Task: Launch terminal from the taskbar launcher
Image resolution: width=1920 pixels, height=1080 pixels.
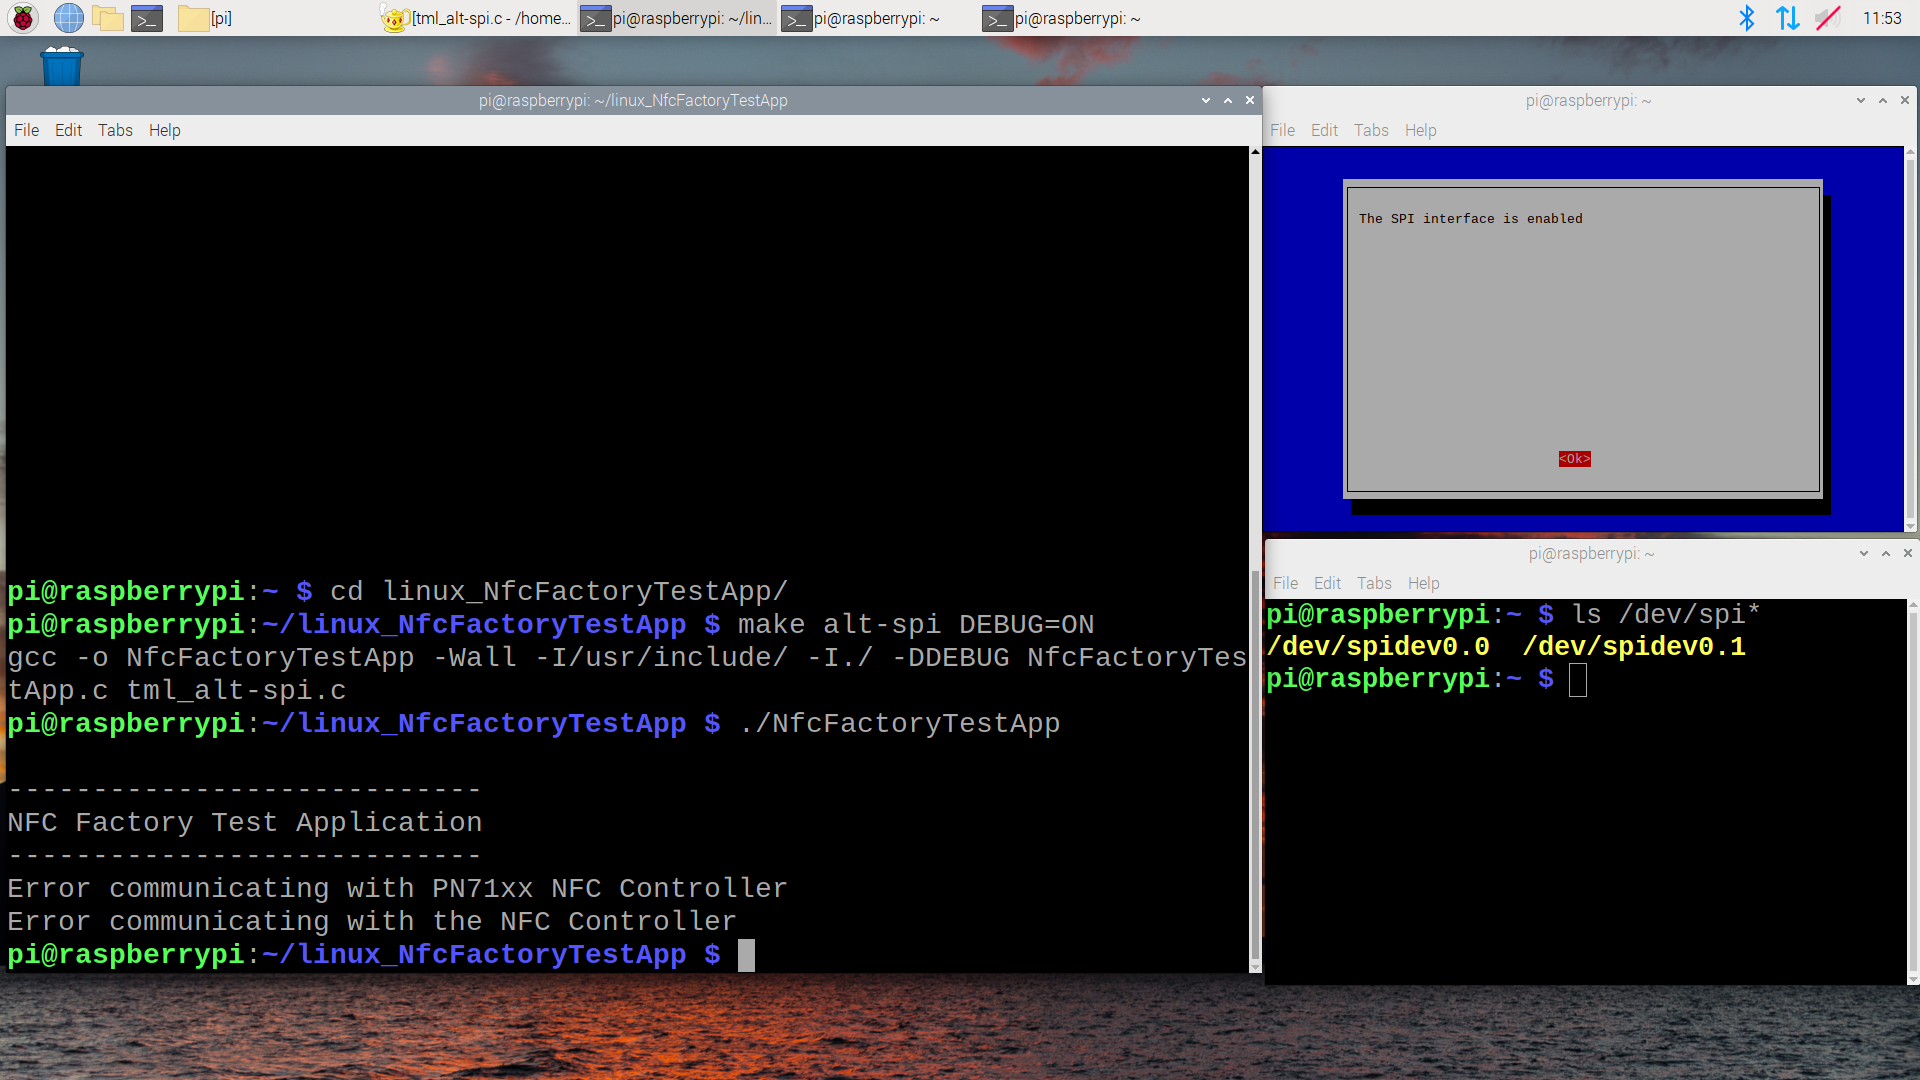Action: [x=147, y=18]
